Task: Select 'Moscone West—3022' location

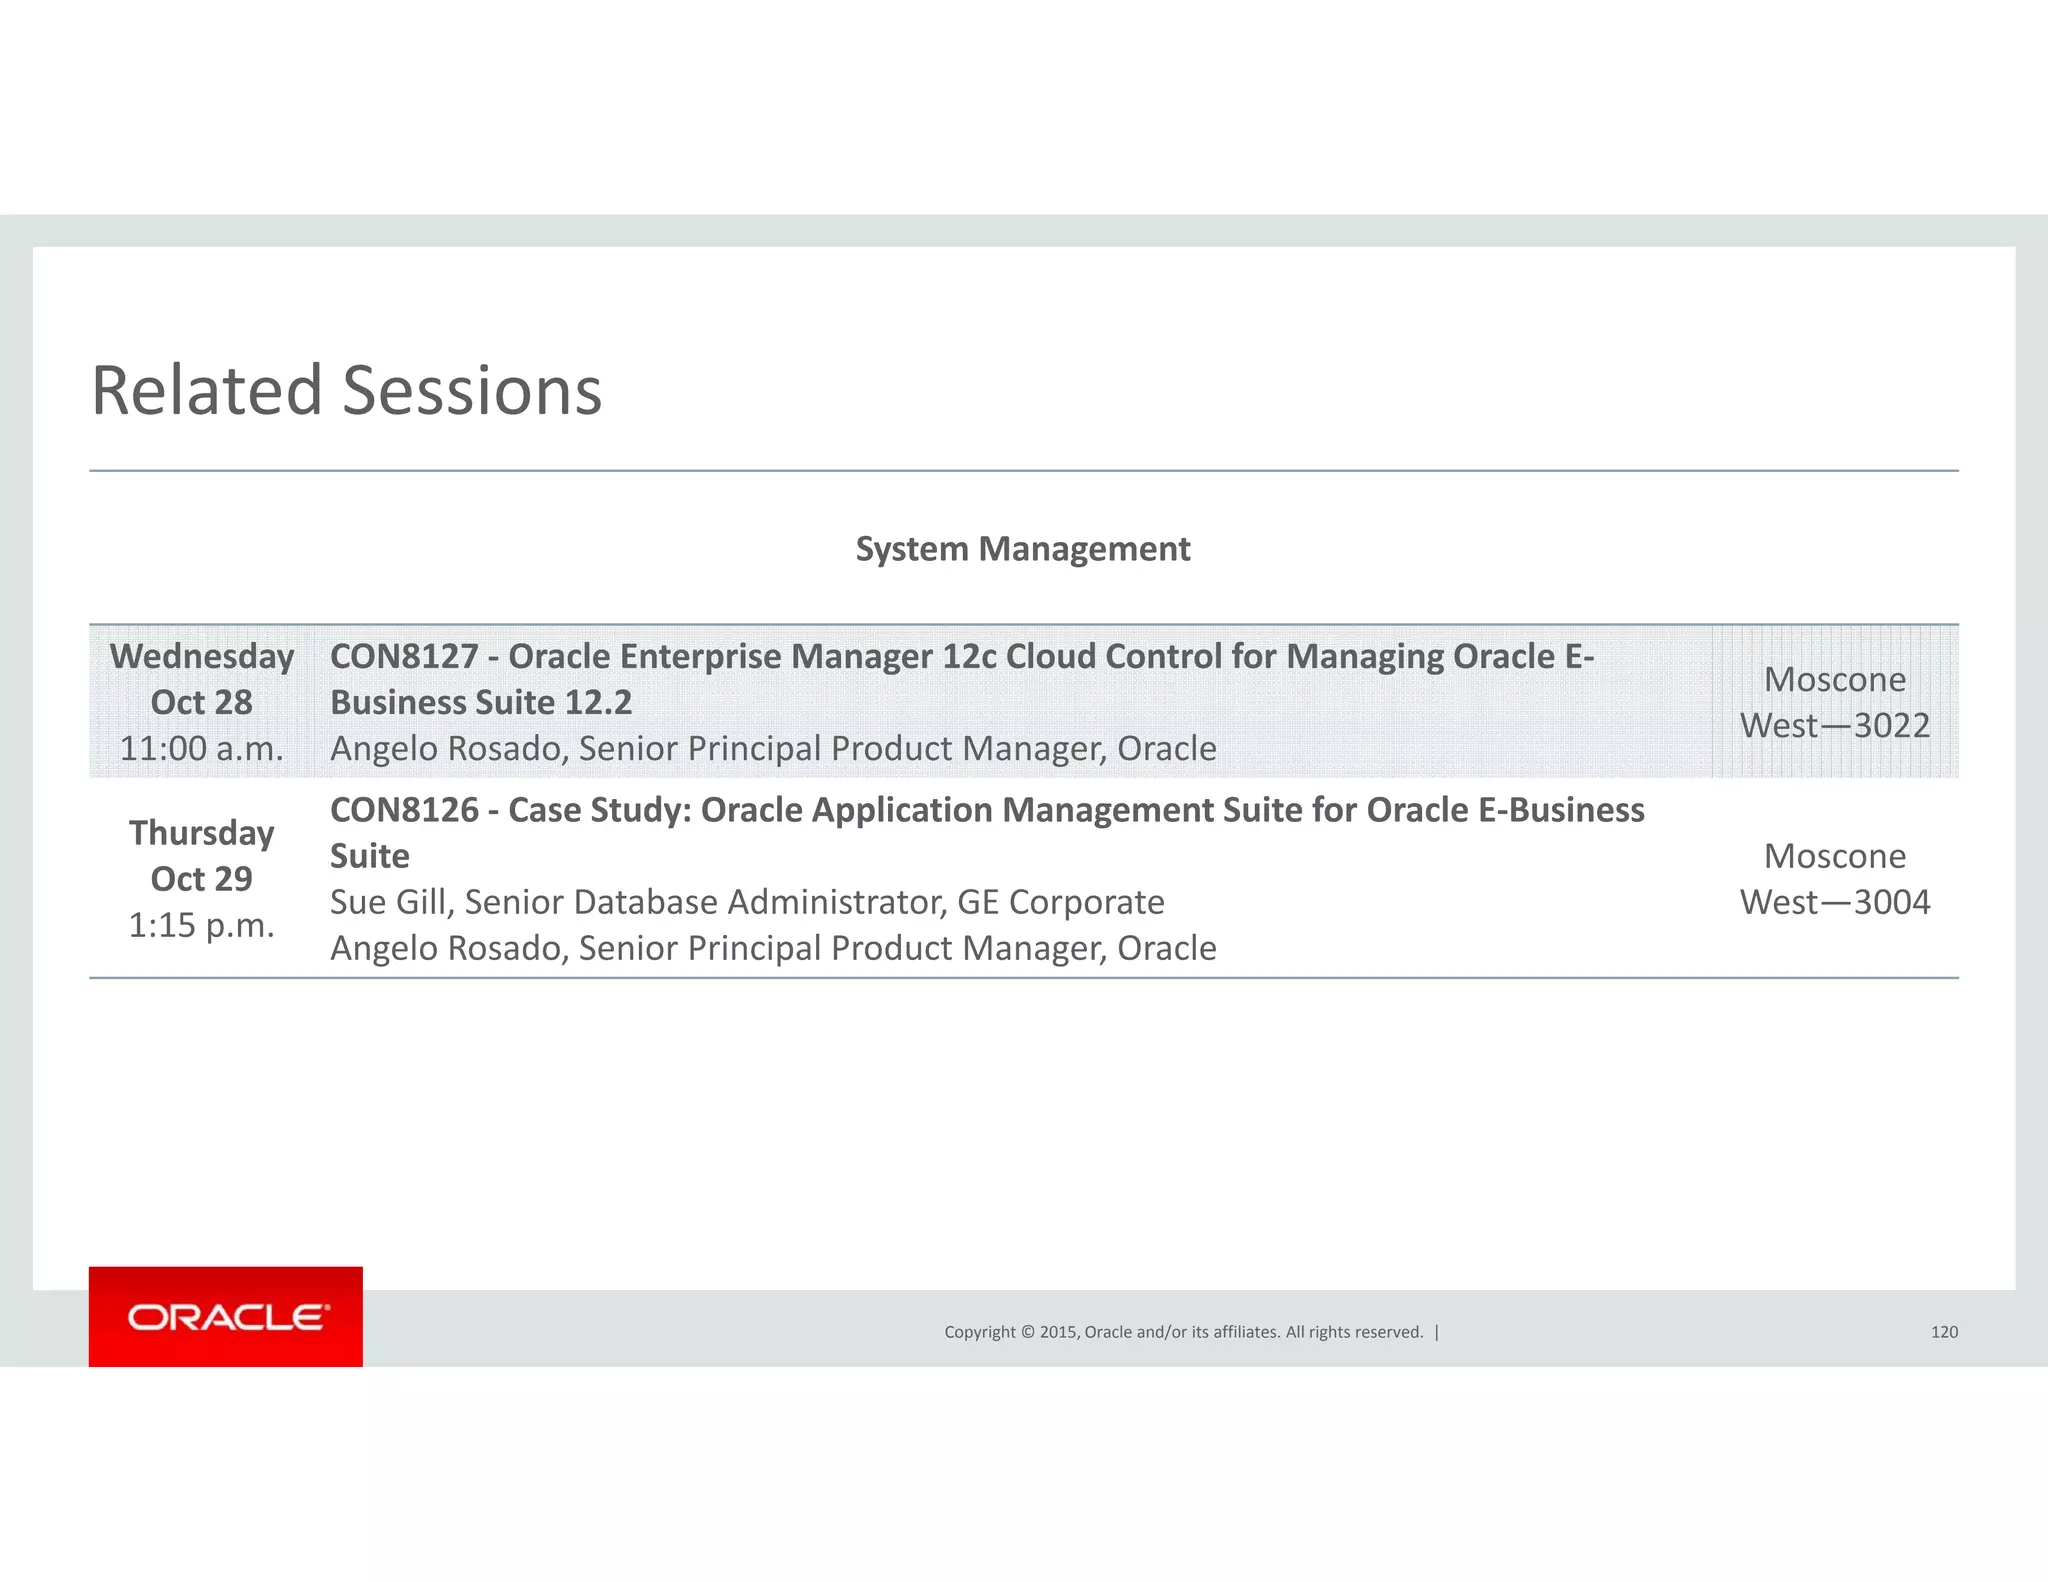Action: tap(1835, 702)
